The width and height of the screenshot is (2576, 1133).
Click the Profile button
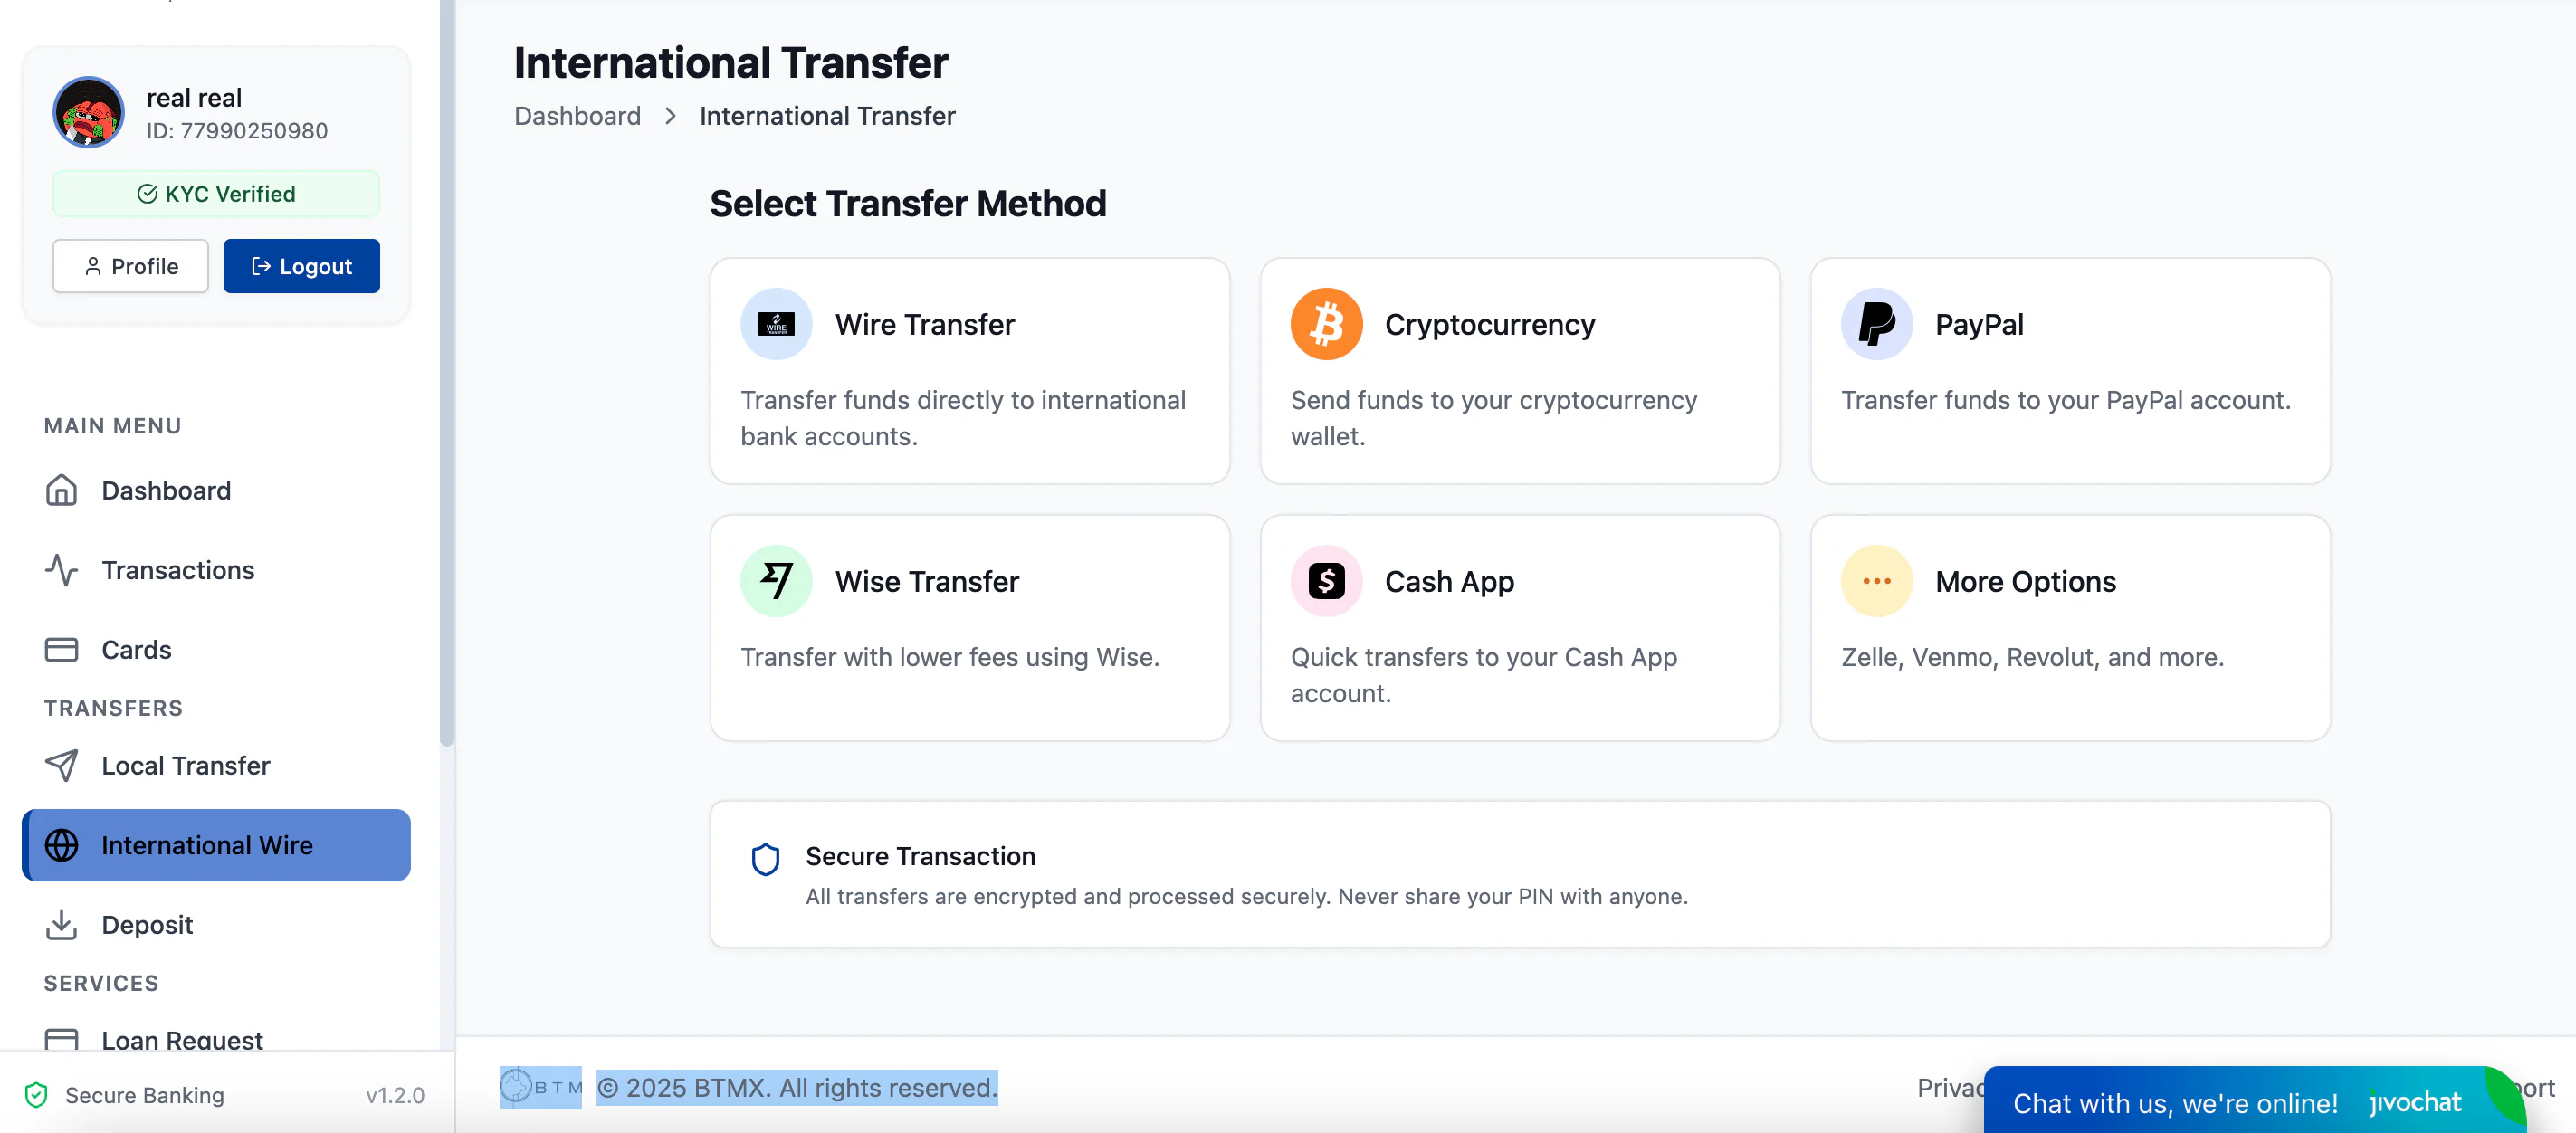[130, 266]
